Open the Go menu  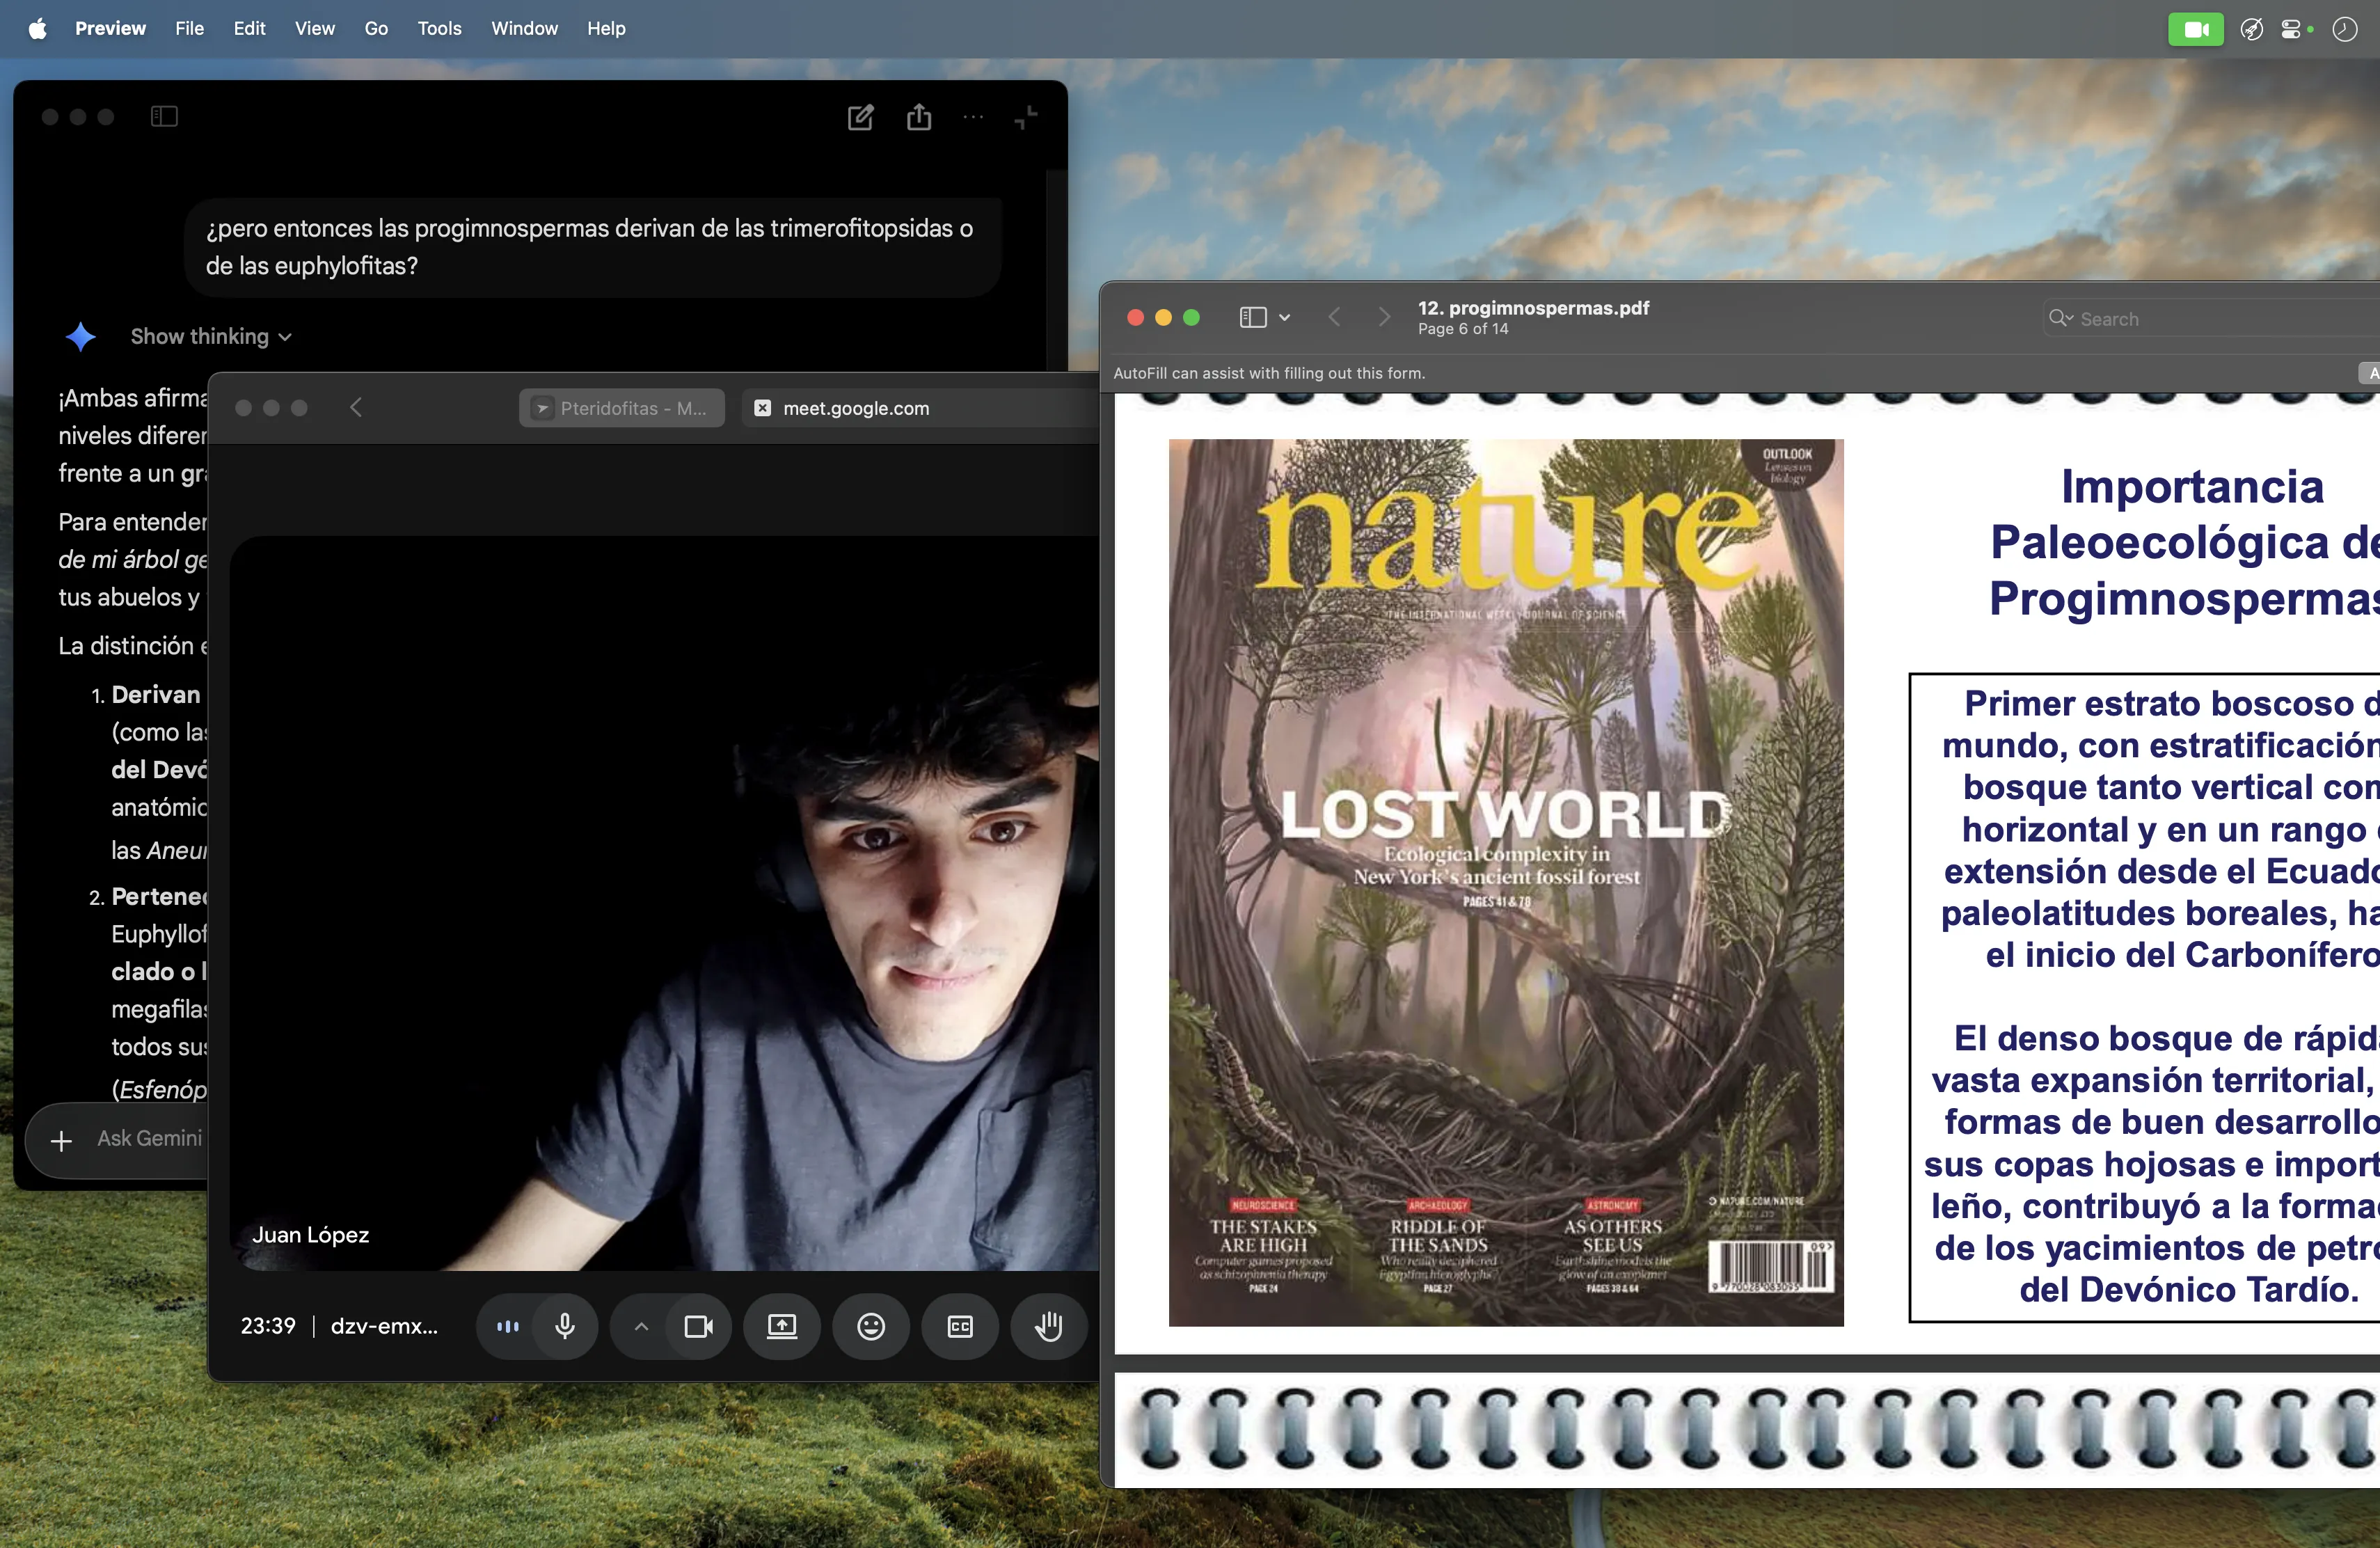coord(376,28)
